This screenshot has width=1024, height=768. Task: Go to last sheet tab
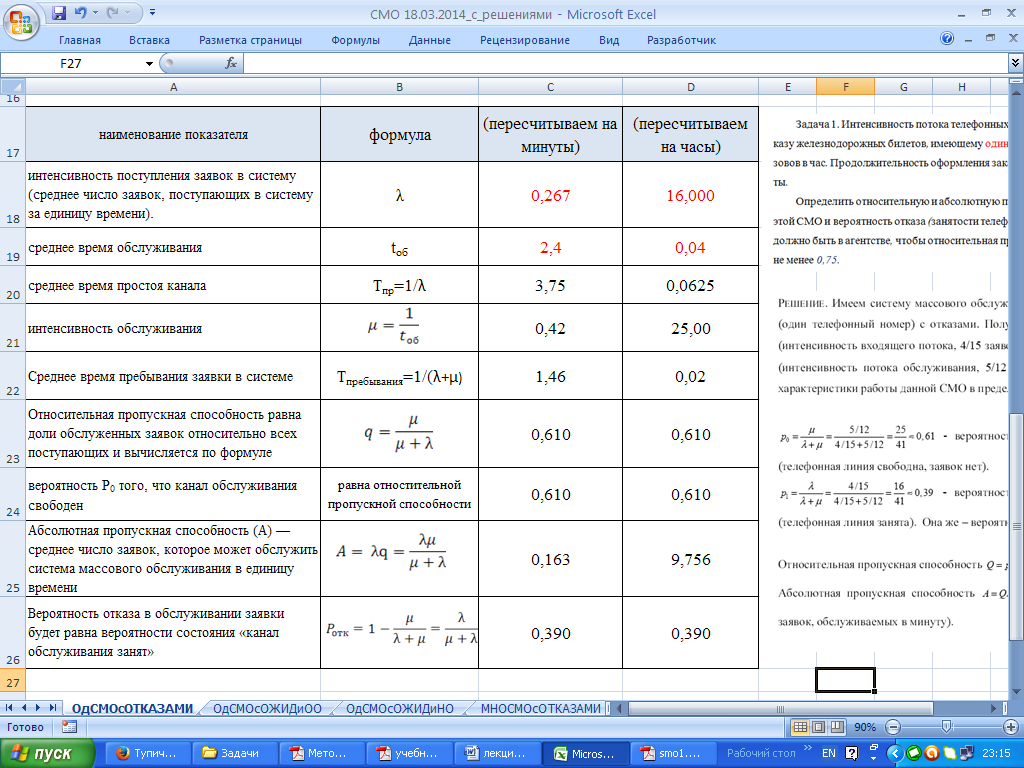pos(53,707)
